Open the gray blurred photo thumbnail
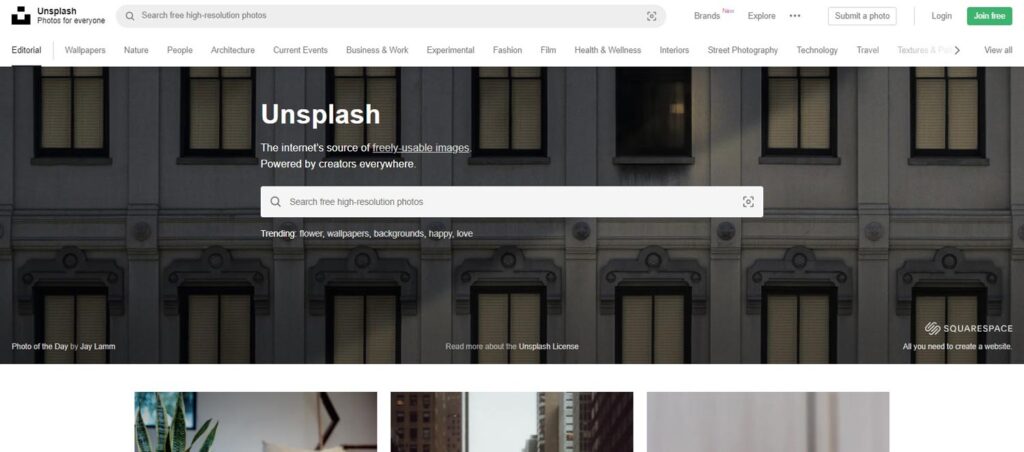 click(x=768, y=422)
